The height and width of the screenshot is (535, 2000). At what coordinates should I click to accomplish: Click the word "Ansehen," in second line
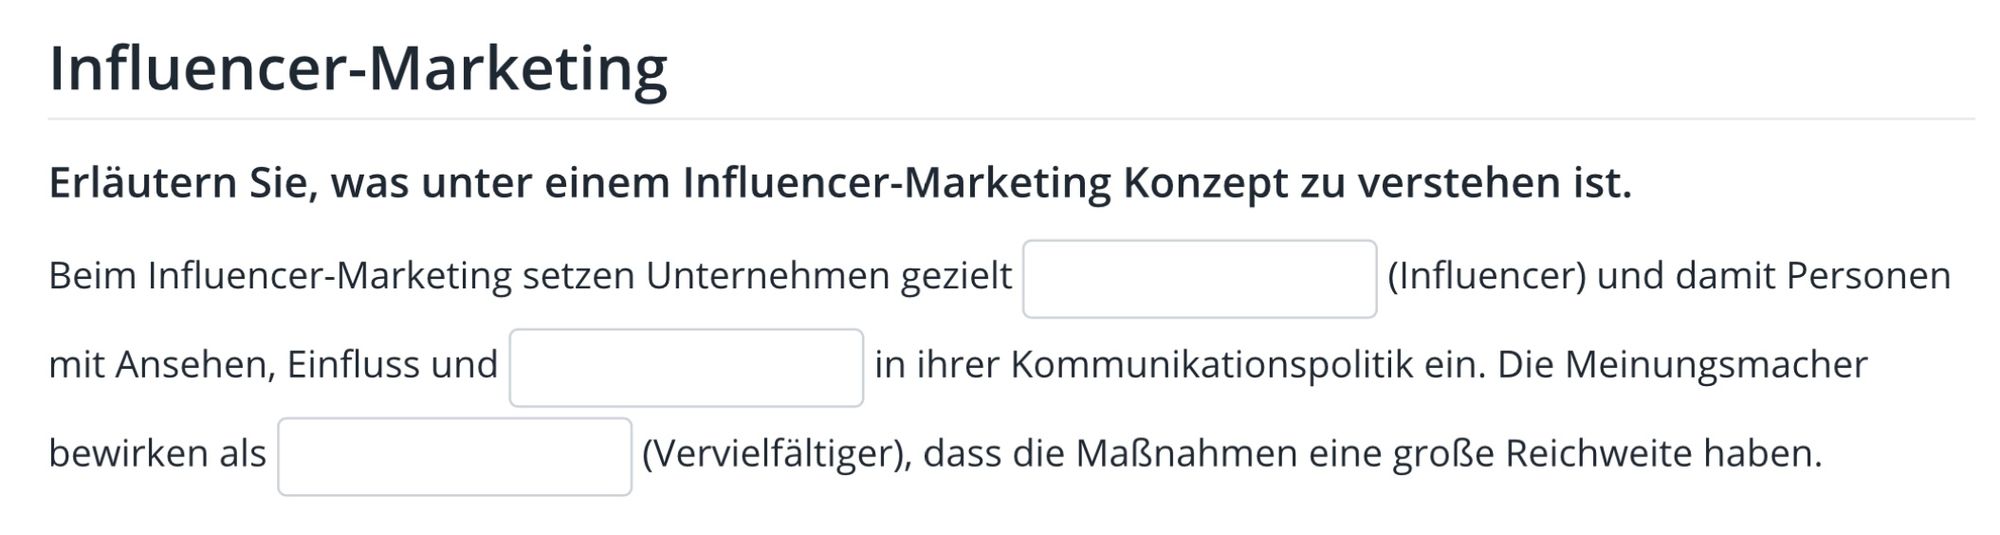click(x=195, y=365)
